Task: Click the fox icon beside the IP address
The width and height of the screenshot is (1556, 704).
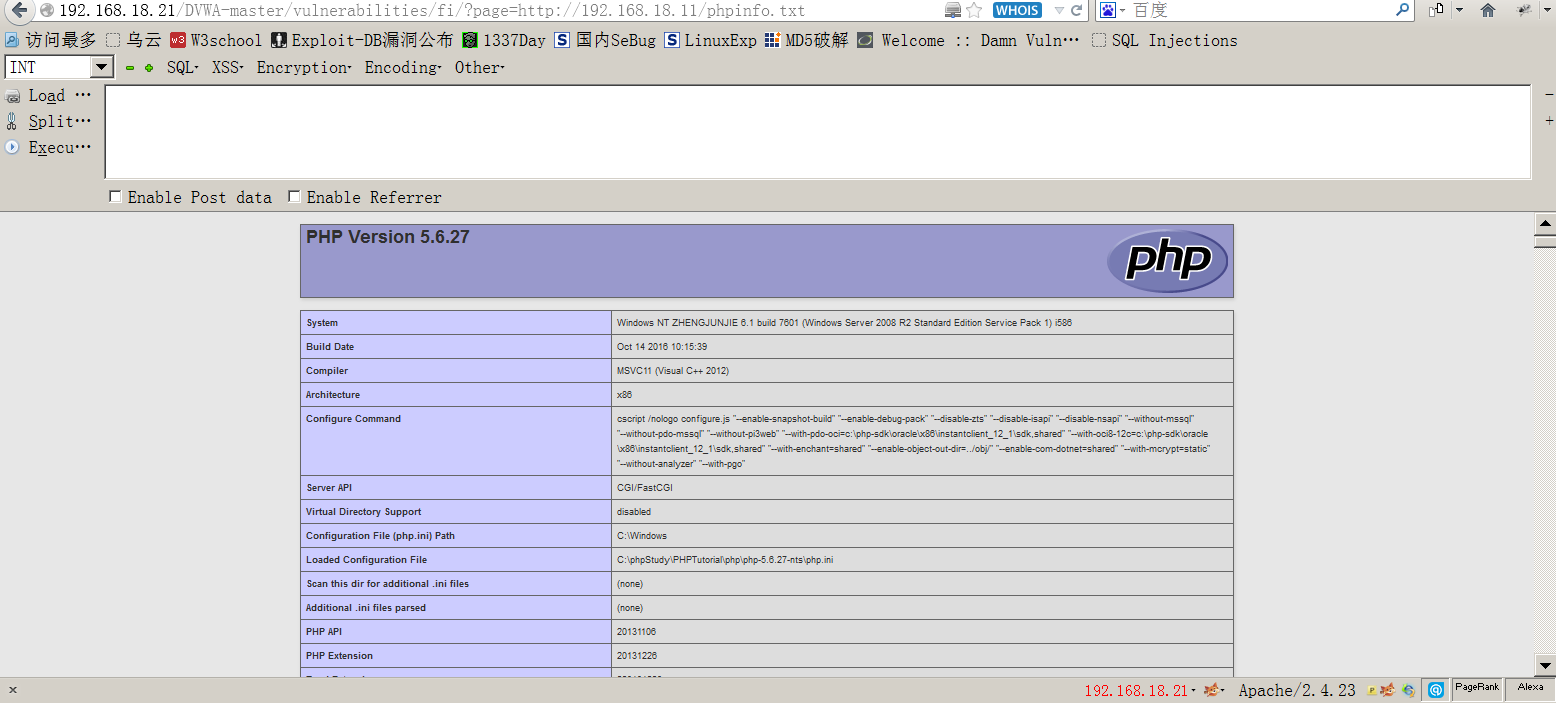Action: coord(1212,690)
